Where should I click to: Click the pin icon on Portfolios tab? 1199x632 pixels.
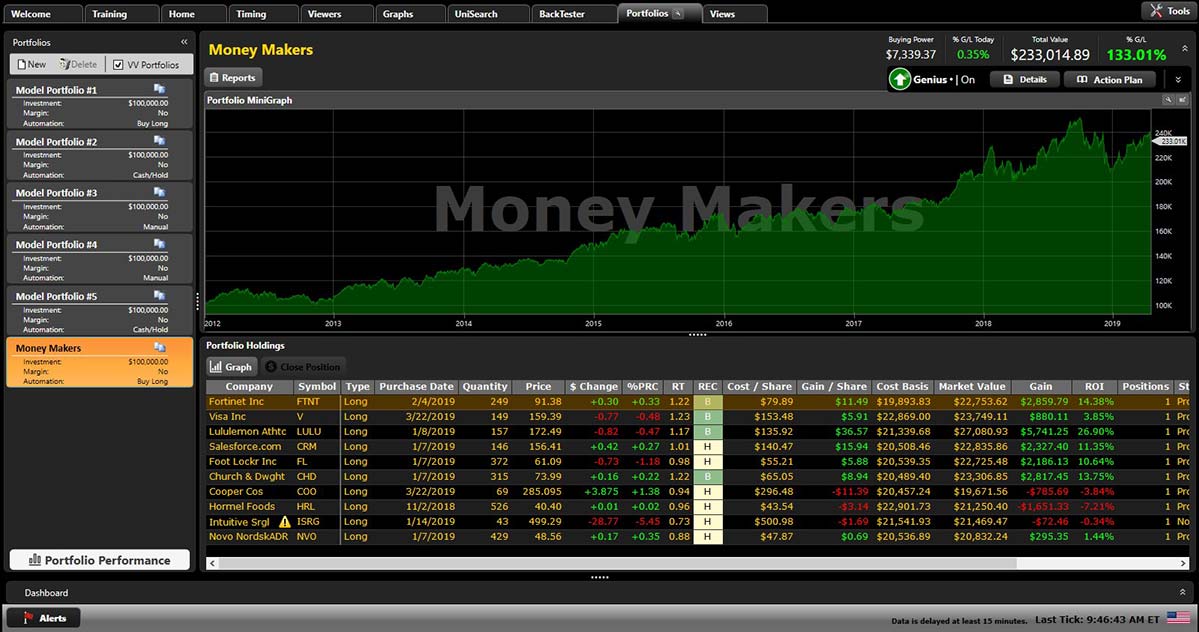(678, 13)
